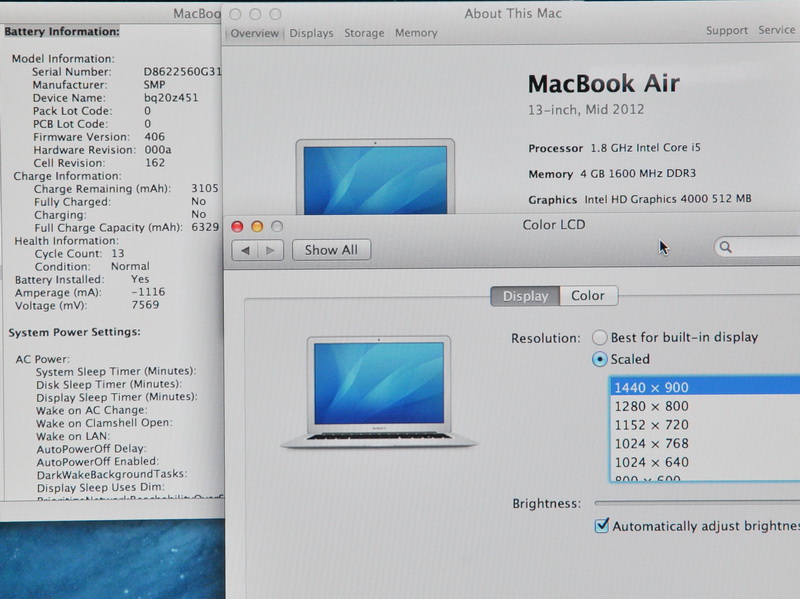The width and height of the screenshot is (800, 599).
Task: Click the Firmware Version value 406
Action: click(x=154, y=137)
